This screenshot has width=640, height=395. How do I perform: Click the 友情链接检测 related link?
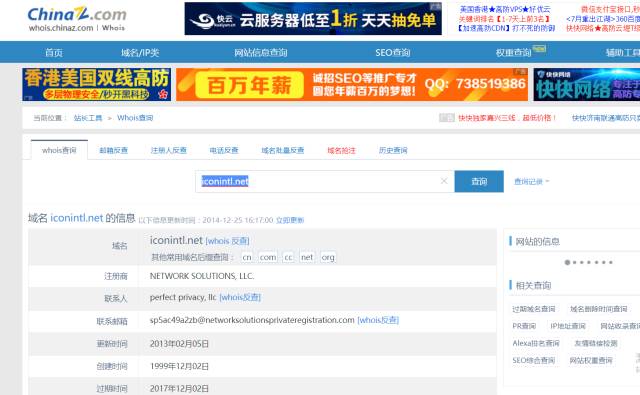pyautogui.click(x=596, y=343)
